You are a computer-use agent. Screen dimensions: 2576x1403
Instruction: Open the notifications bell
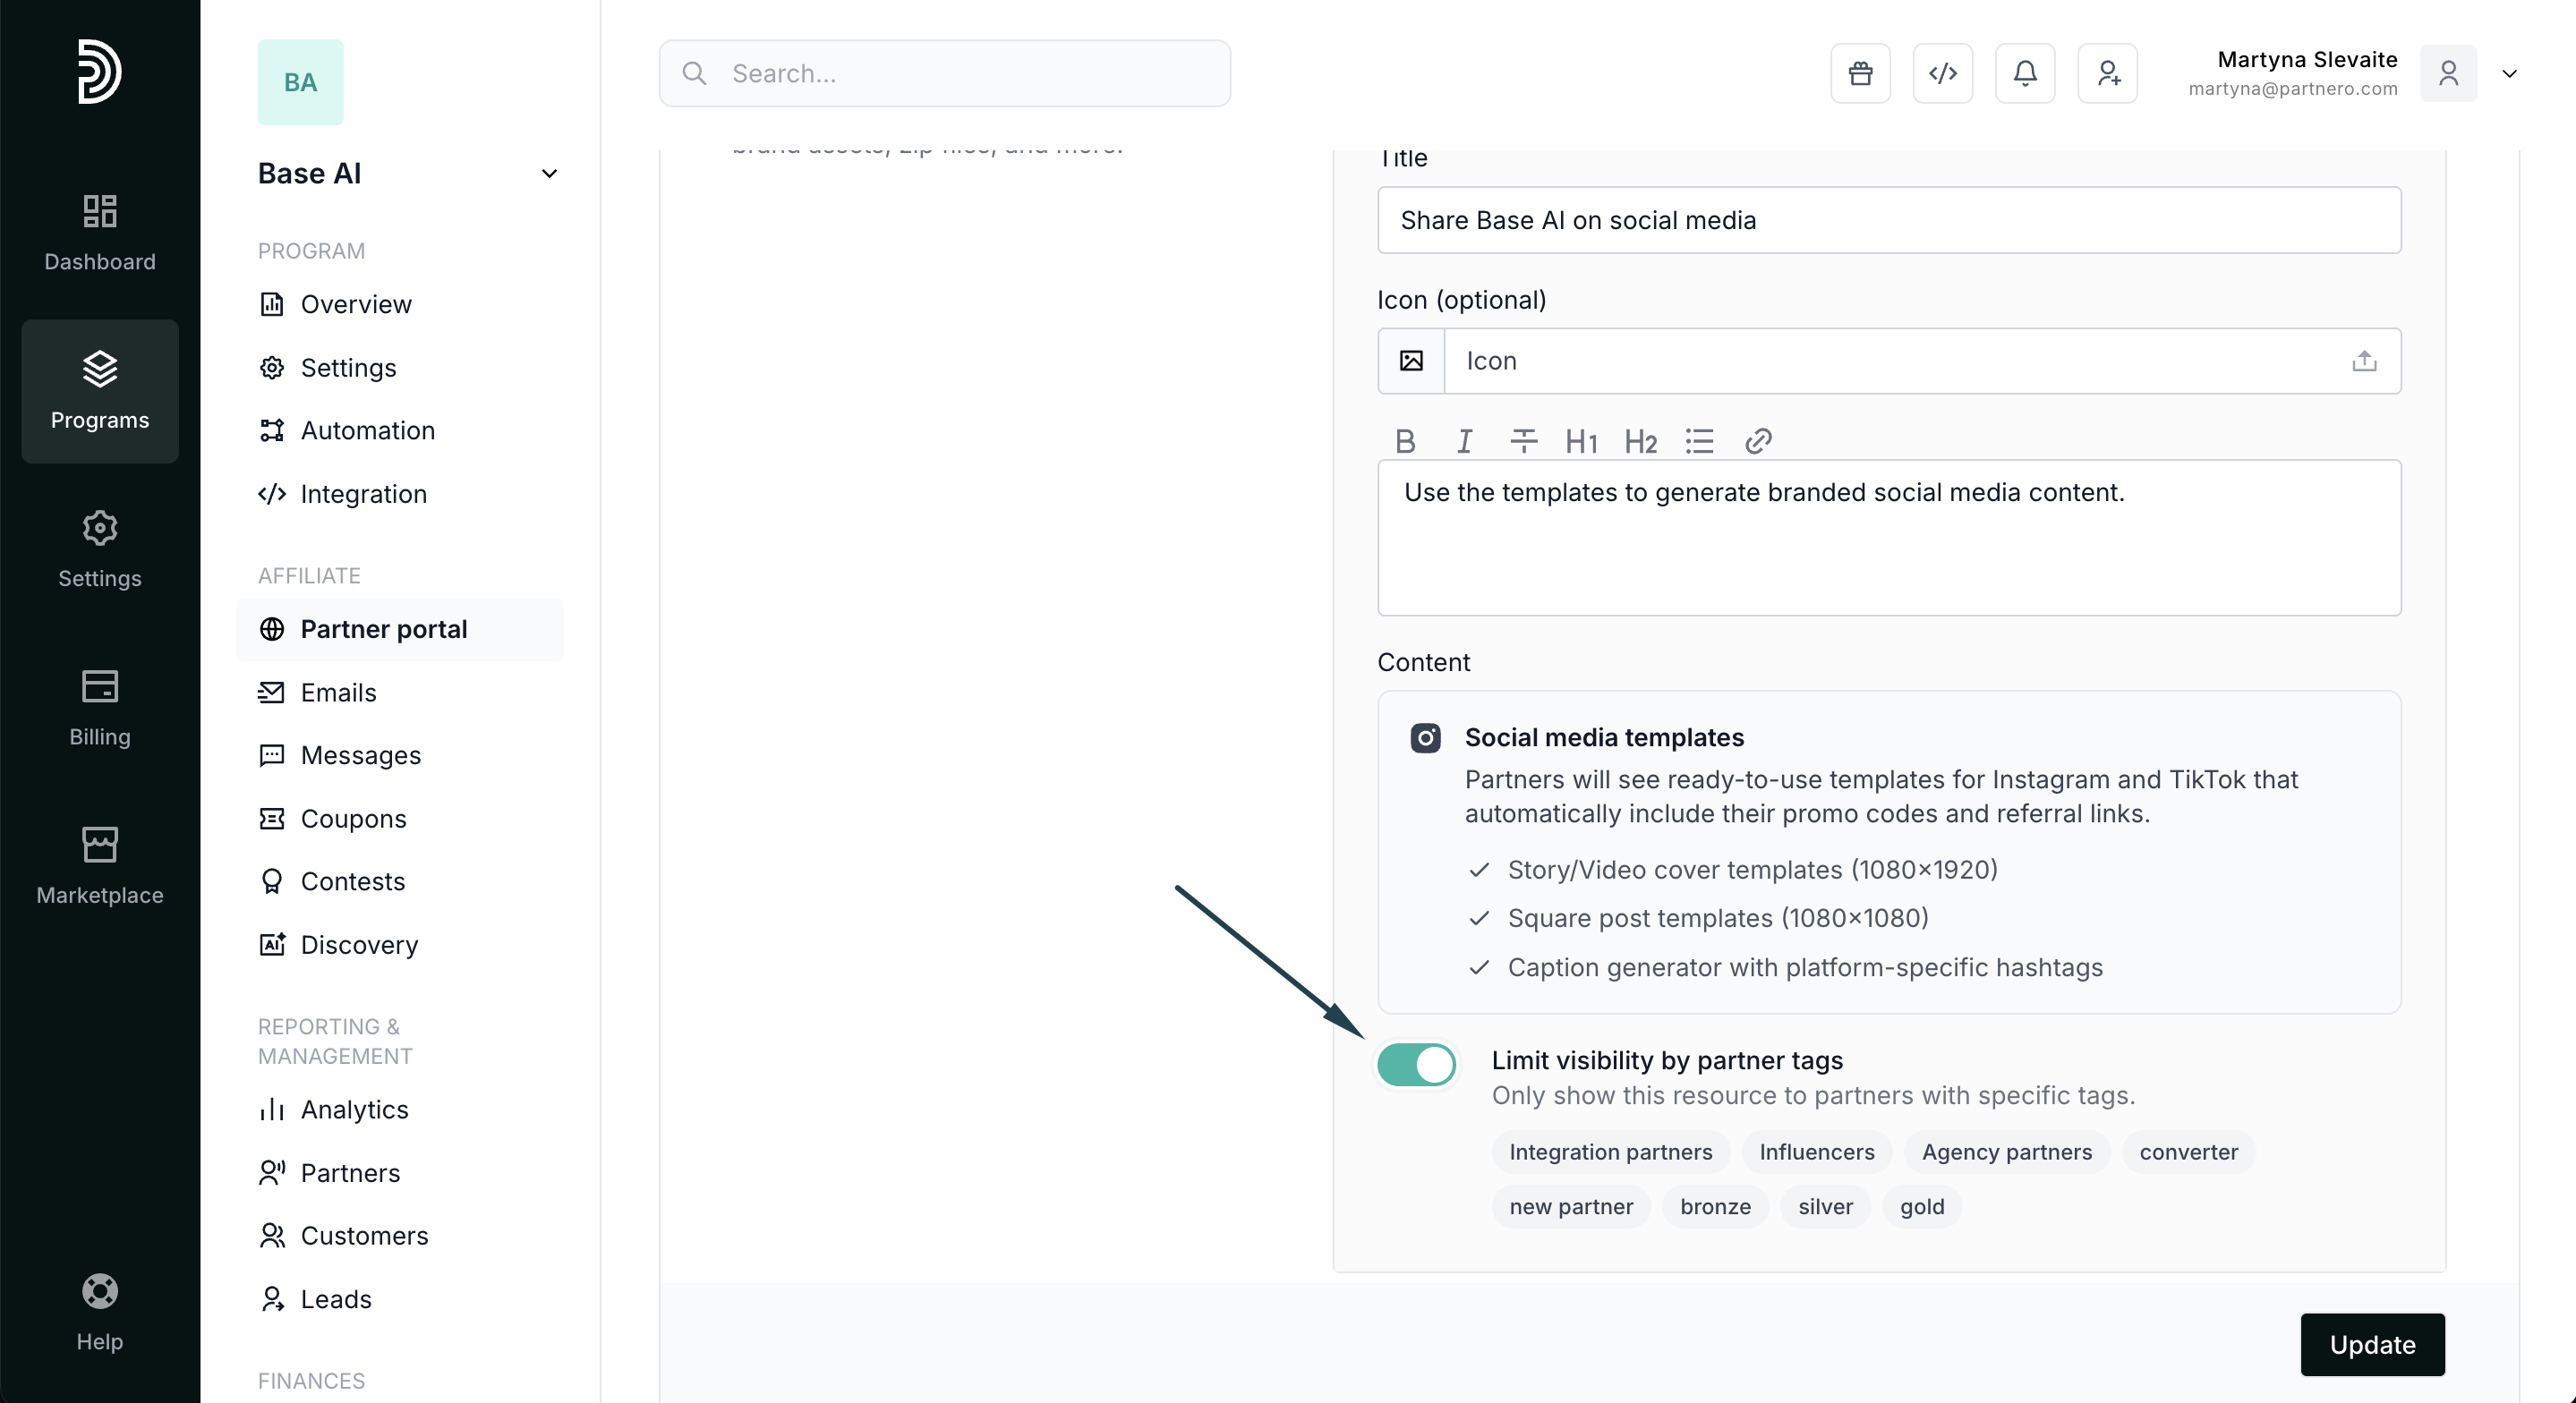point(2025,73)
